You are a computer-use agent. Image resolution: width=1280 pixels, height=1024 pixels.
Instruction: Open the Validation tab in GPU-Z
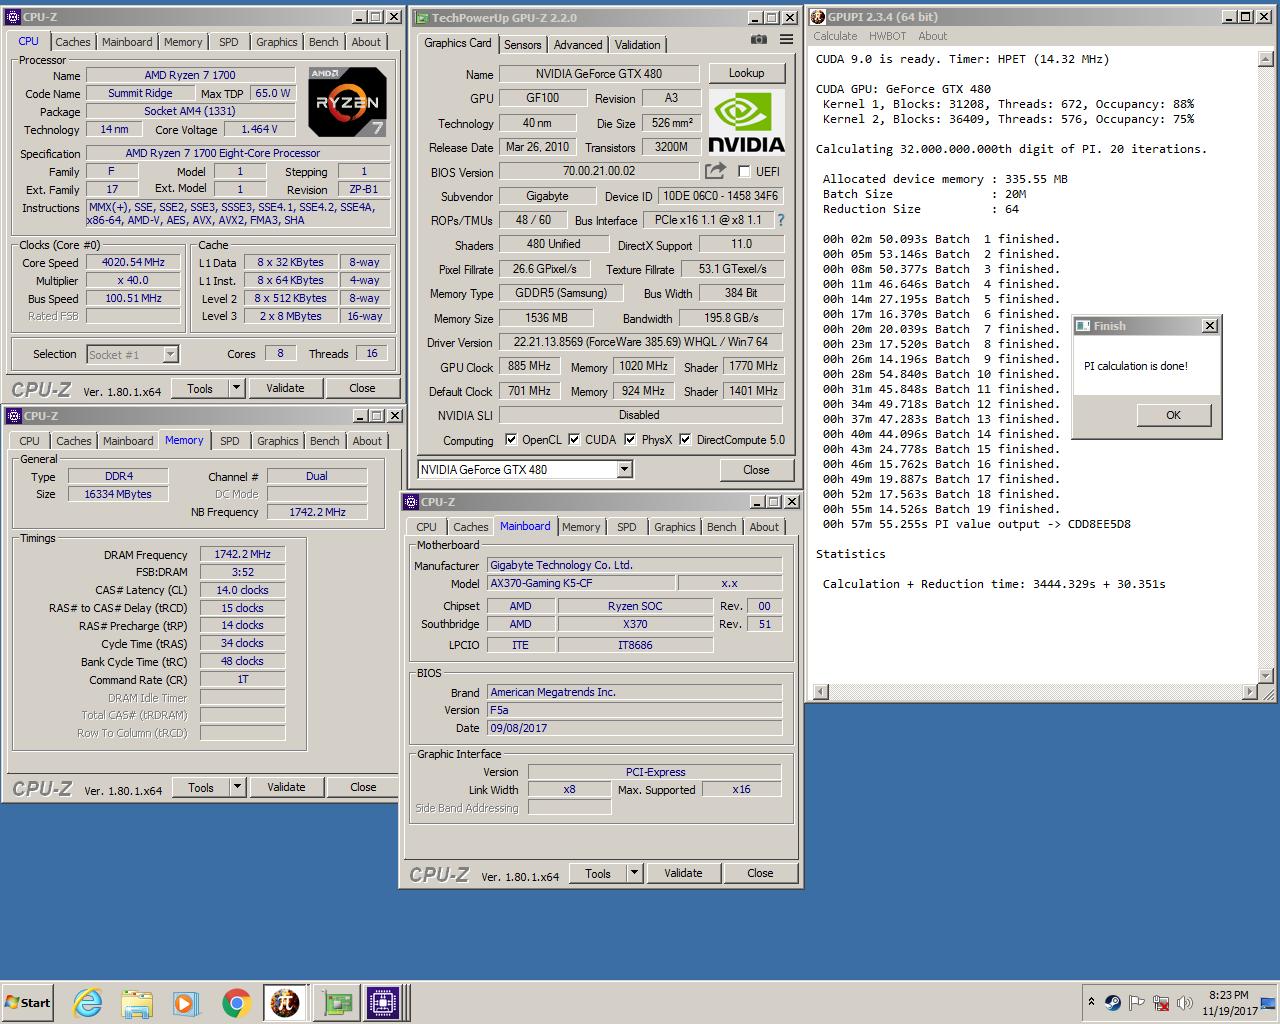click(x=637, y=45)
